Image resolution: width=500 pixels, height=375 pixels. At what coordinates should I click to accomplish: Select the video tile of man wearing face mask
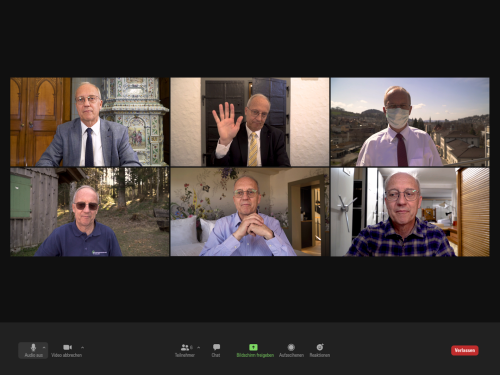coord(410,122)
